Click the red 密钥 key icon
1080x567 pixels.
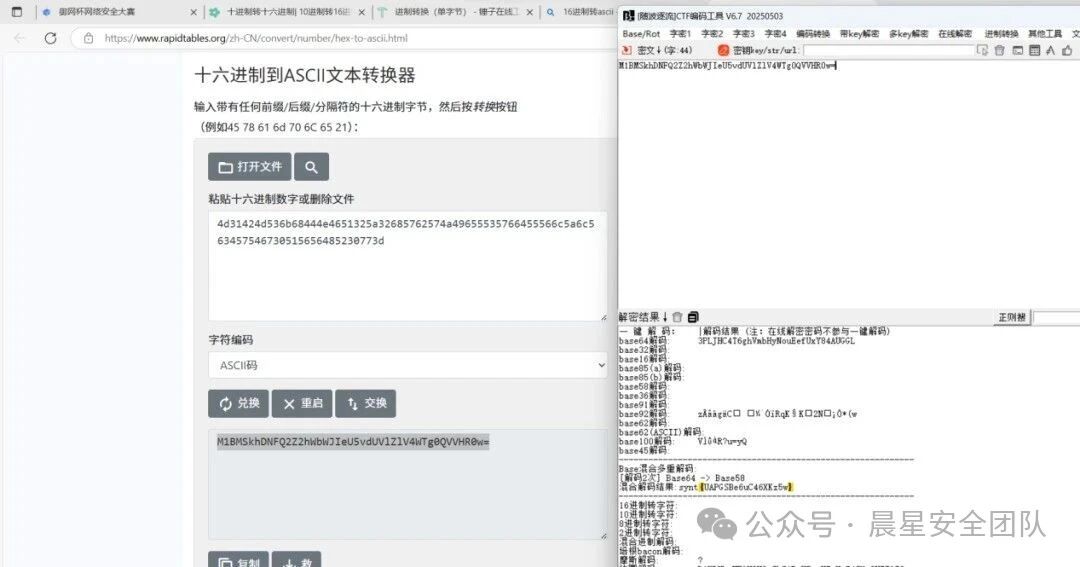click(x=724, y=50)
